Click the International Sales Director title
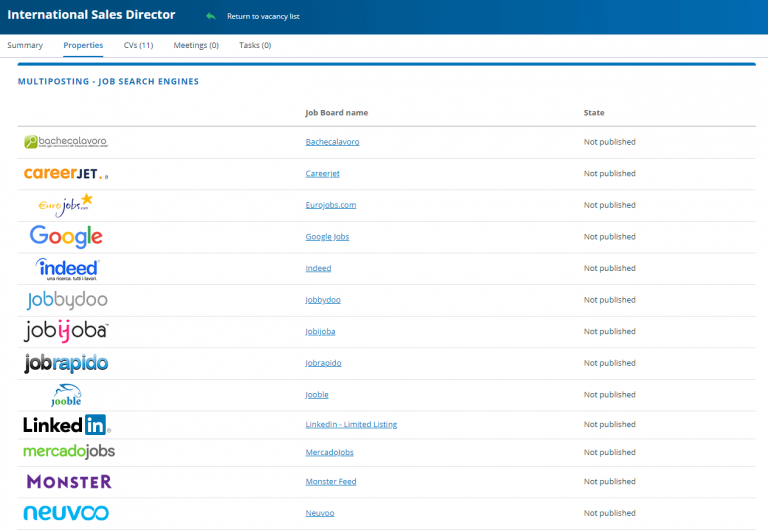The height and width of the screenshot is (531, 768). pyautogui.click(x=91, y=15)
